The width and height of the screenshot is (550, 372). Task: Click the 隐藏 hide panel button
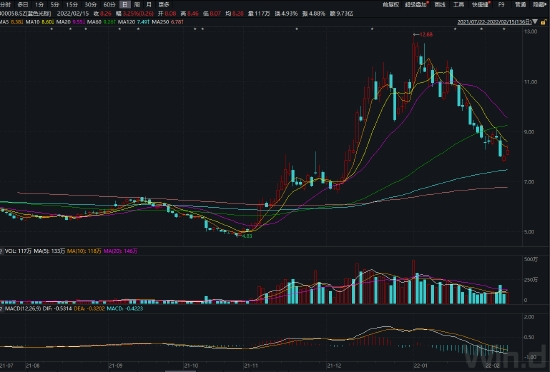(539, 5)
